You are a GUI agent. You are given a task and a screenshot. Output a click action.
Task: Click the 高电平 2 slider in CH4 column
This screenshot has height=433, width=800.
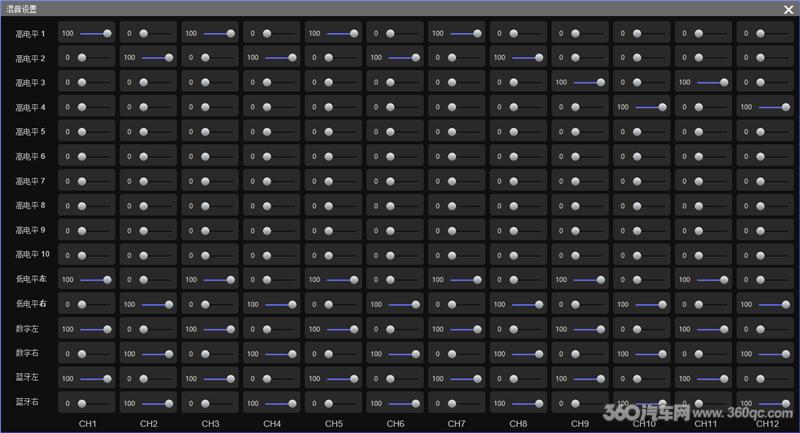(281, 58)
